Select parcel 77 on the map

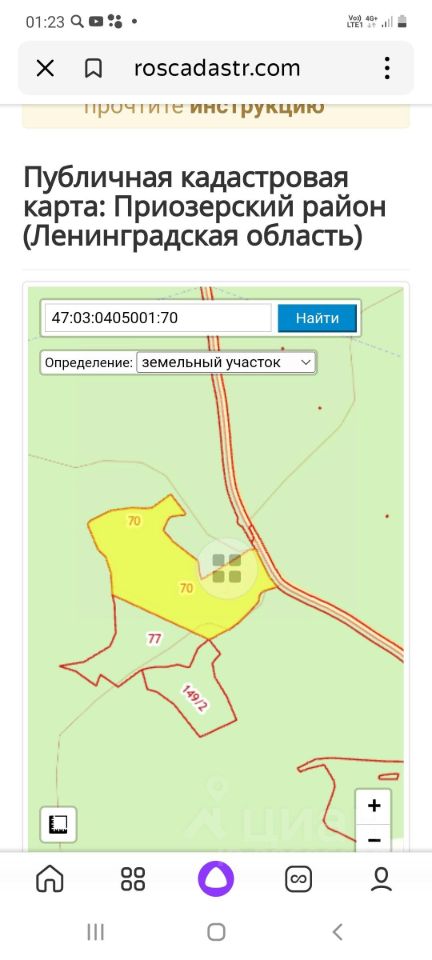point(154,640)
